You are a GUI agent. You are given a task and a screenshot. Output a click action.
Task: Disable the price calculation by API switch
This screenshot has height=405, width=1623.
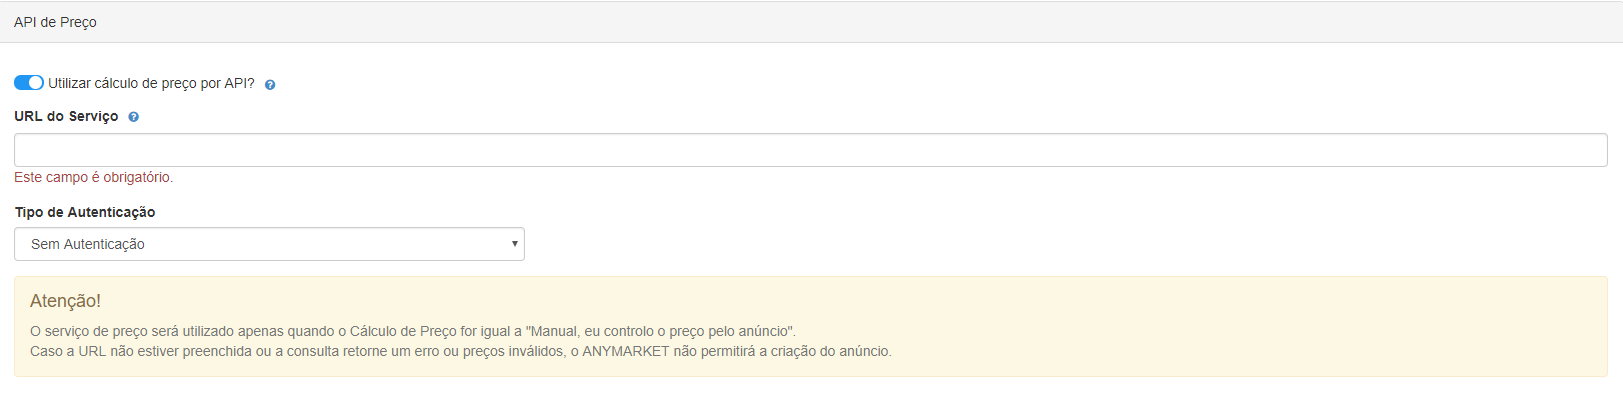click(x=29, y=83)
